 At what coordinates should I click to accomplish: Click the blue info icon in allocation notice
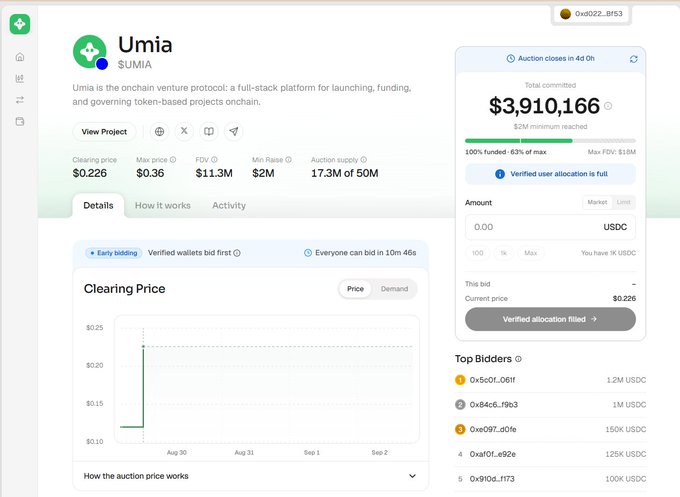point(500,174)
